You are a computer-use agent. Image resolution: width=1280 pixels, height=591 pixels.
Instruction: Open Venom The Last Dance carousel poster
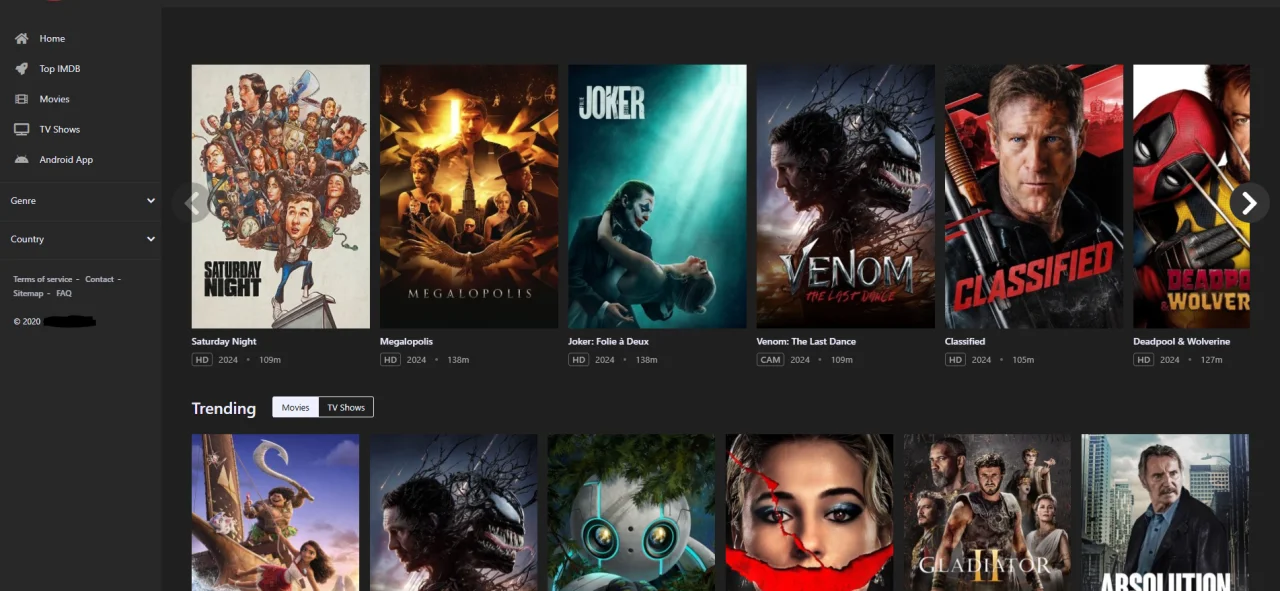pos(846,196)
